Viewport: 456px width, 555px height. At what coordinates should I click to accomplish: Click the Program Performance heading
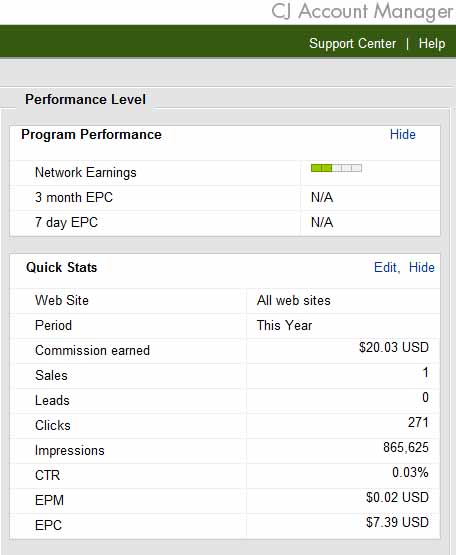click(x=91, y=135)
